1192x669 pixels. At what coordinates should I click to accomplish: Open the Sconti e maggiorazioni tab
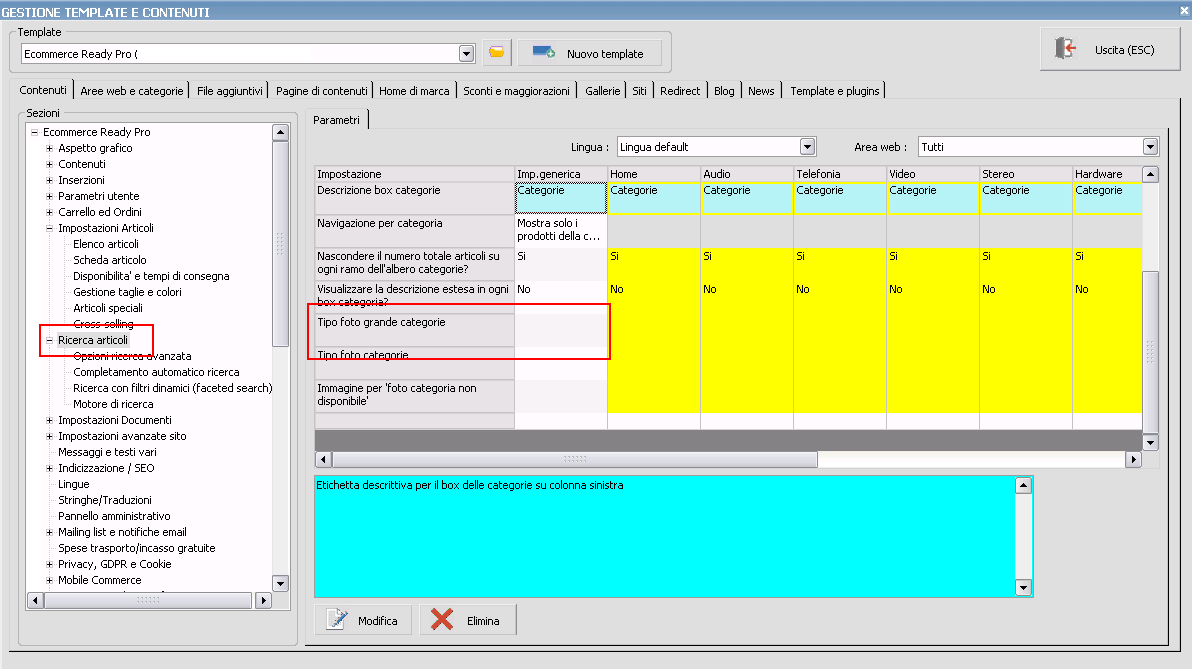coord(516,91)
